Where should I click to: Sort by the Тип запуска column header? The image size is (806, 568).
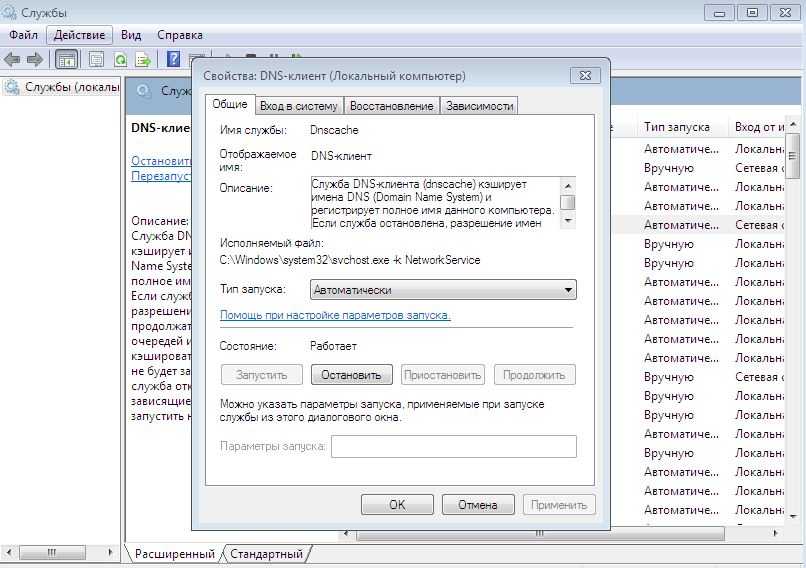point(677,127)
